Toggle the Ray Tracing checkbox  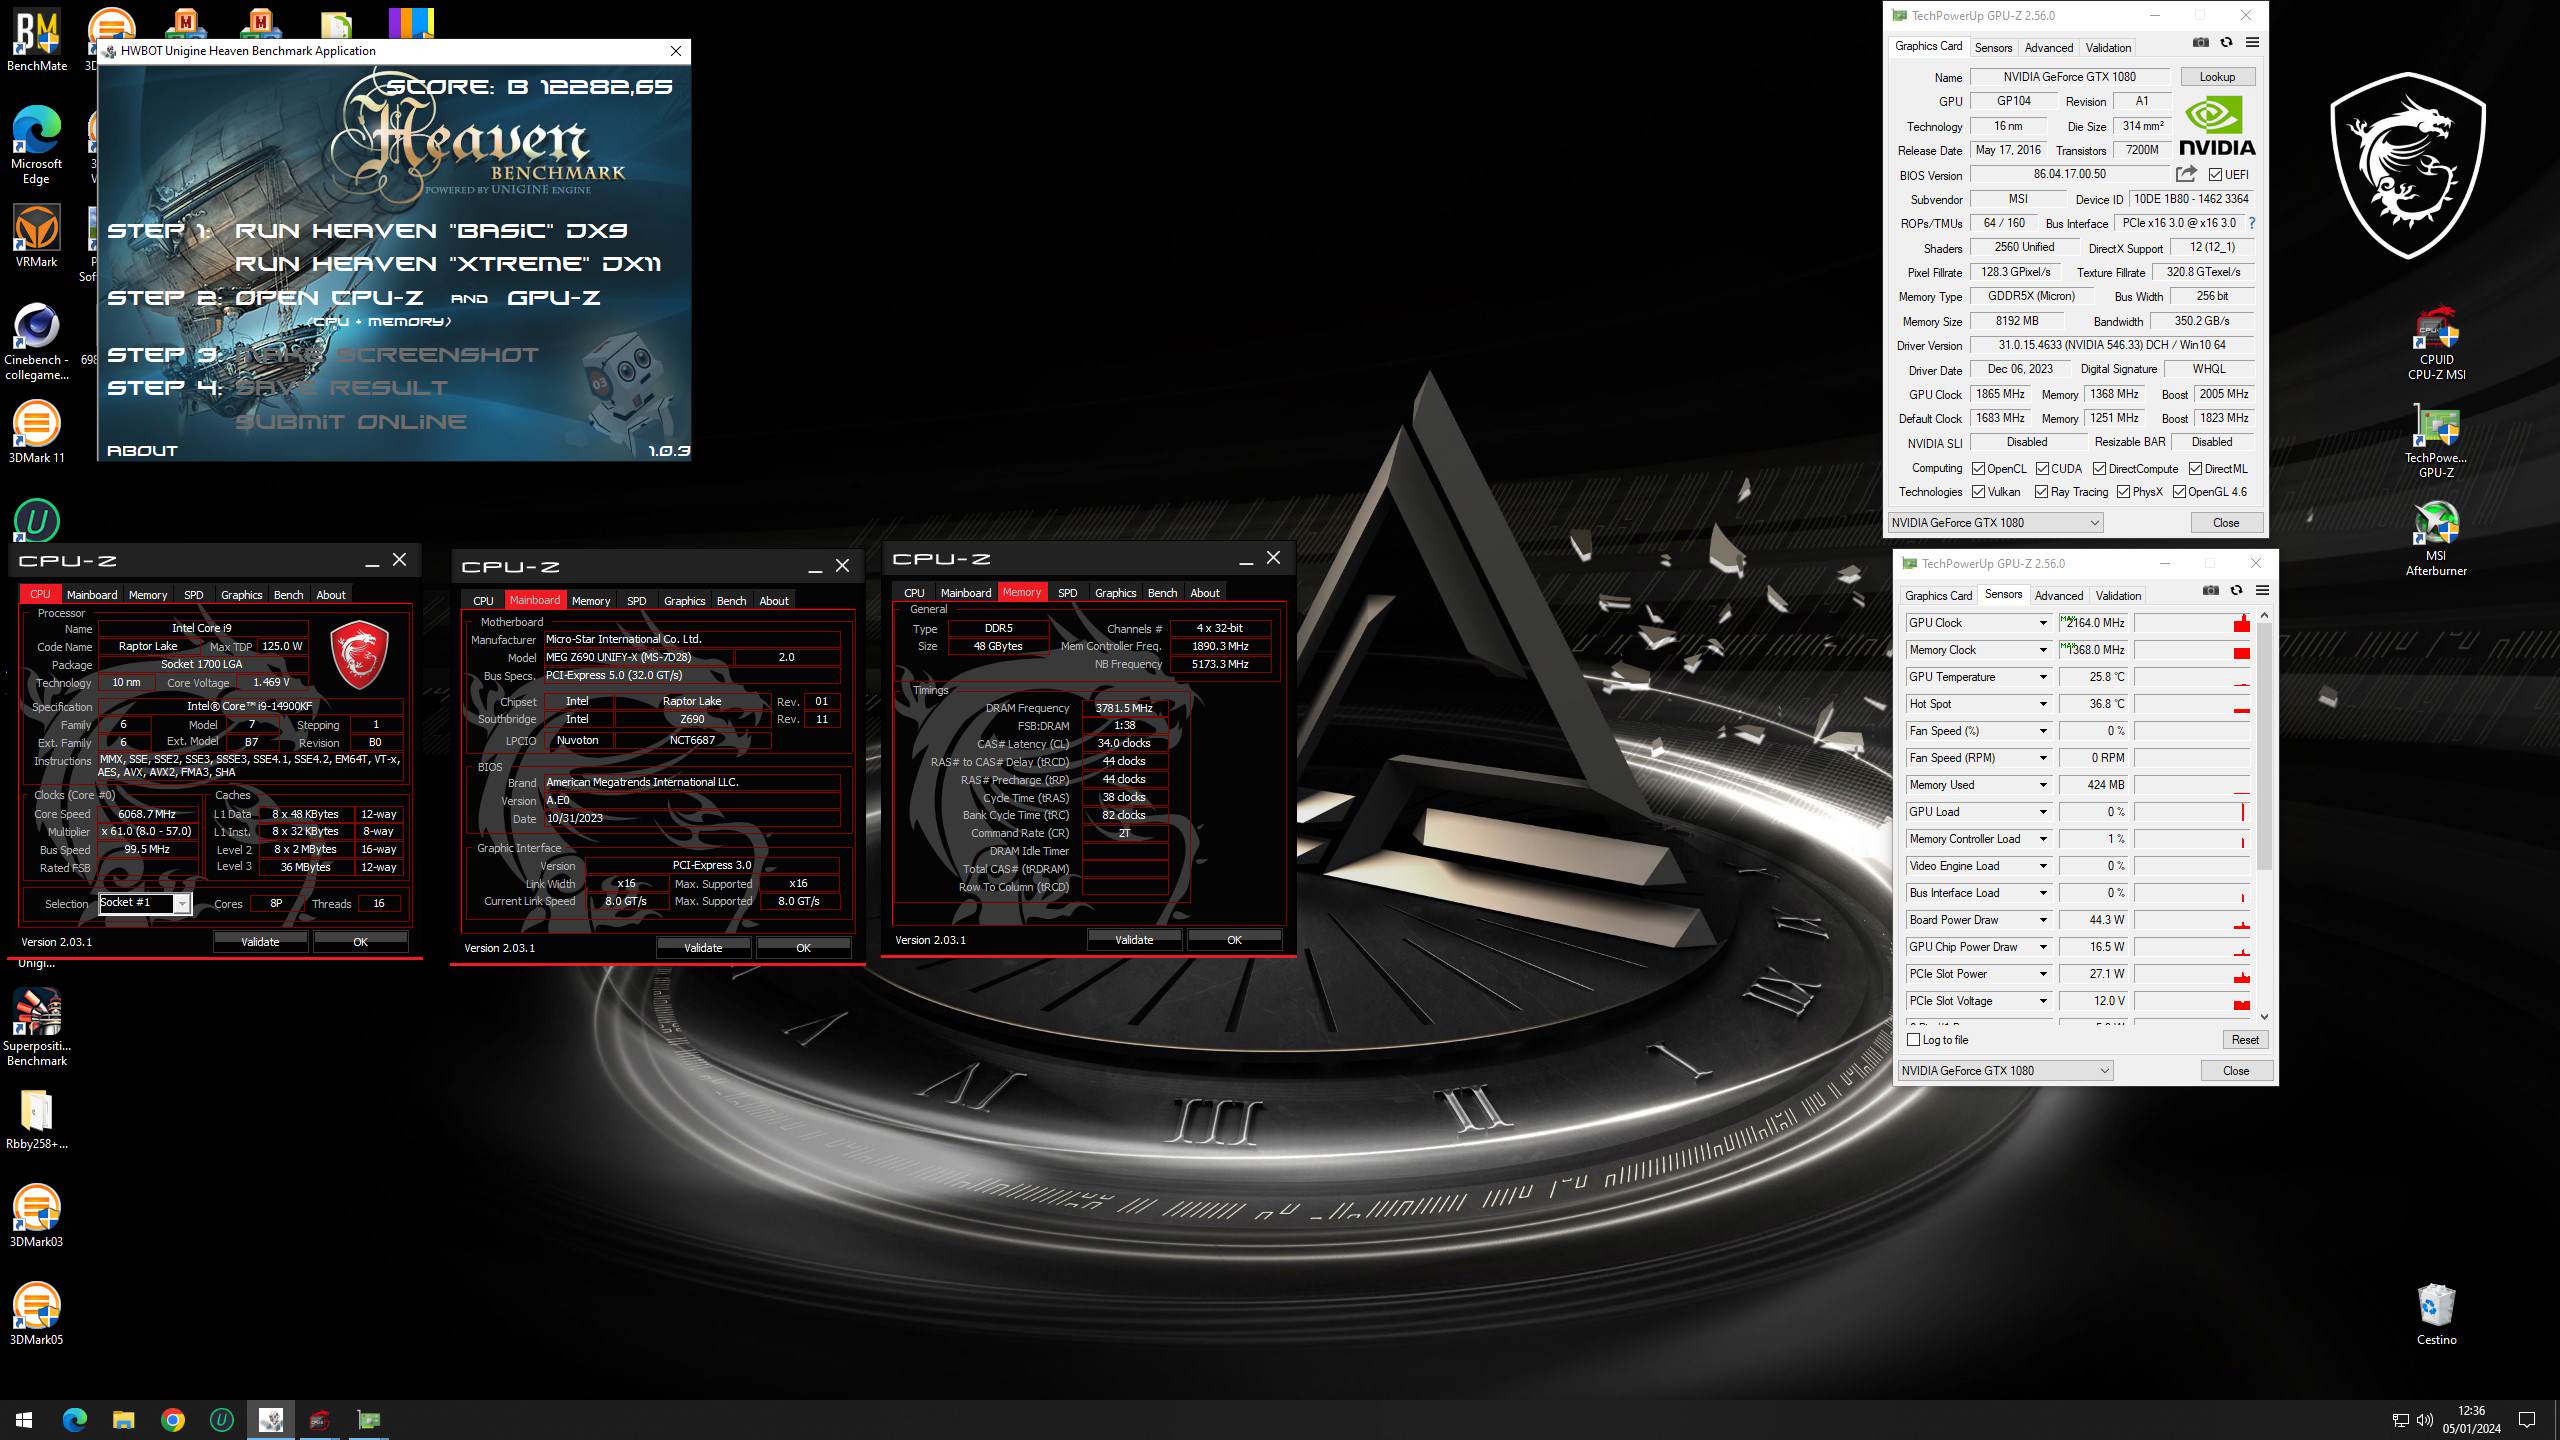click(x=2041, y=492)
